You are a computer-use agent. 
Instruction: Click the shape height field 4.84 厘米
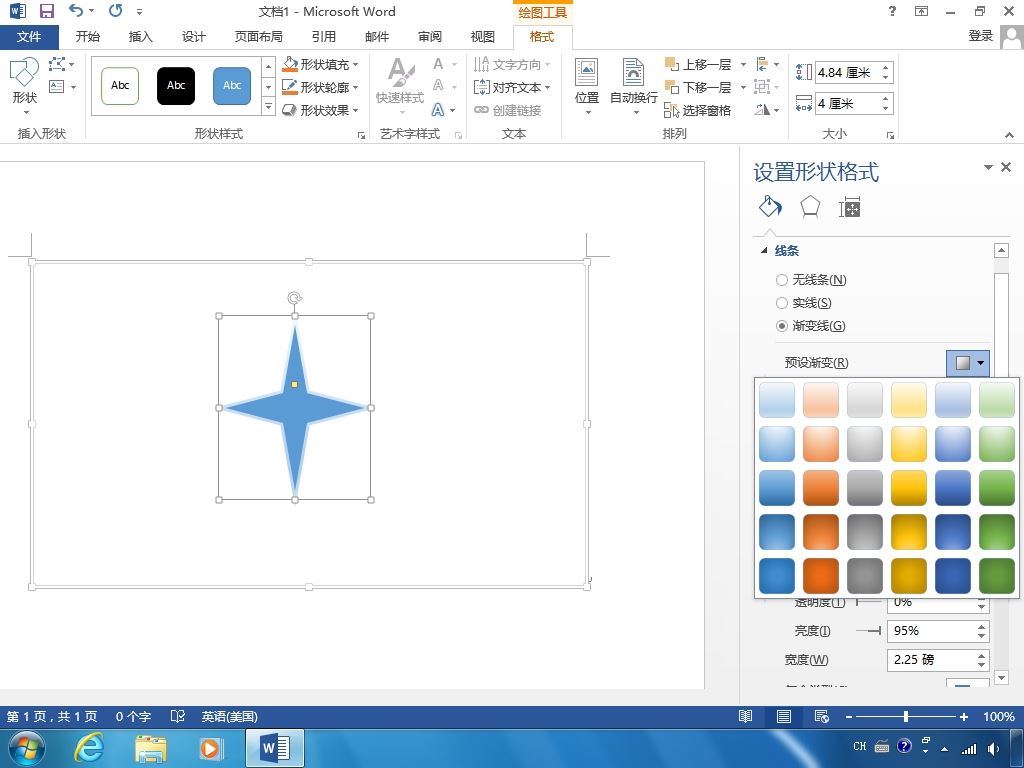pos(847,72)
